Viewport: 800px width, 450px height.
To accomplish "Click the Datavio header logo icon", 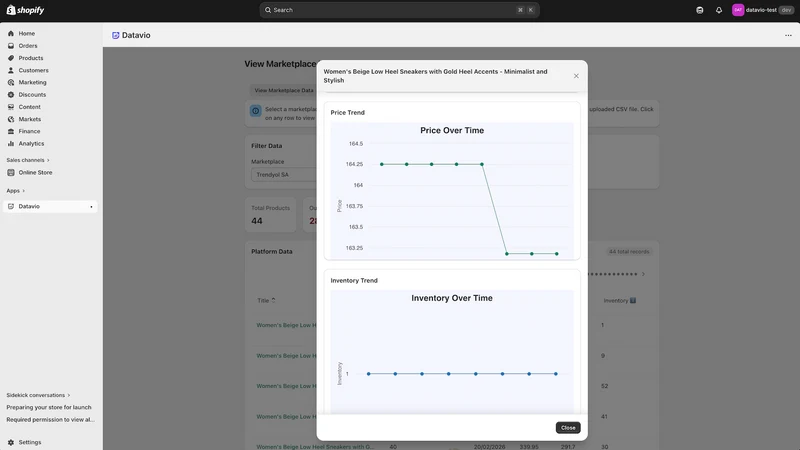I will coord(116,35).
